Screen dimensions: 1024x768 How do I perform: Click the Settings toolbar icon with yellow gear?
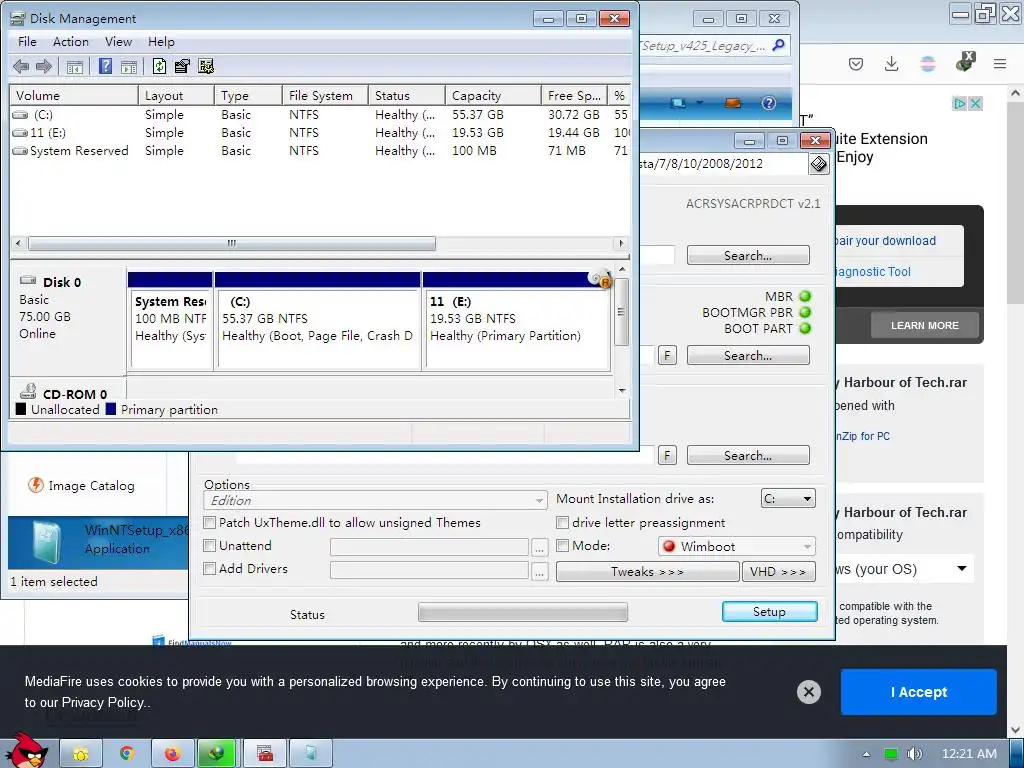206,66
